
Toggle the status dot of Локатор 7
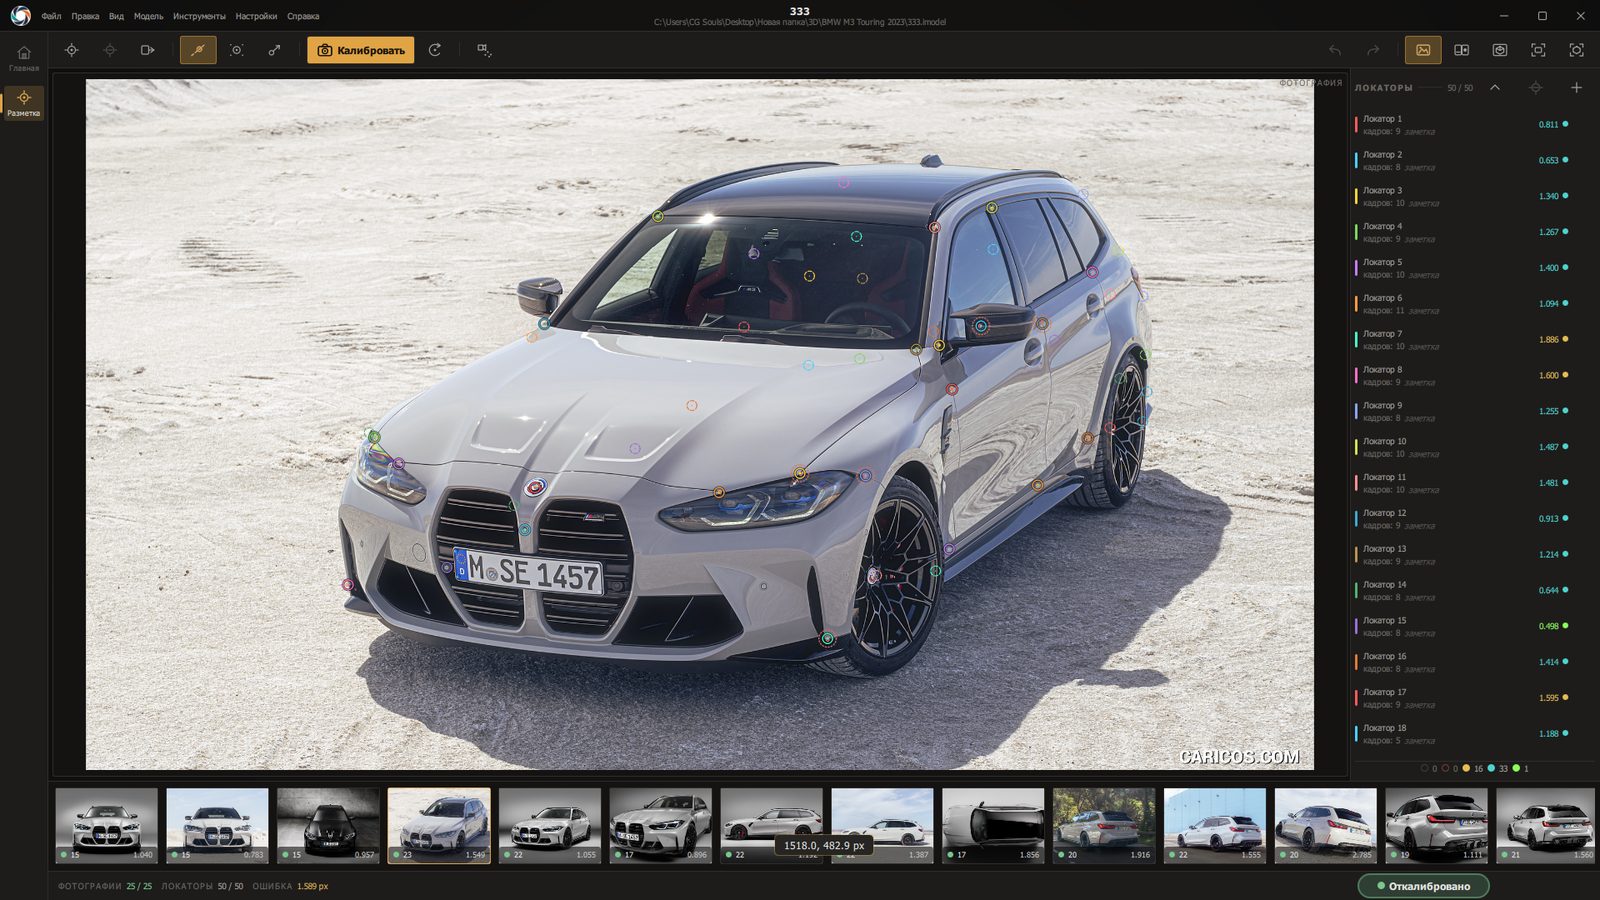[1565, 339]
